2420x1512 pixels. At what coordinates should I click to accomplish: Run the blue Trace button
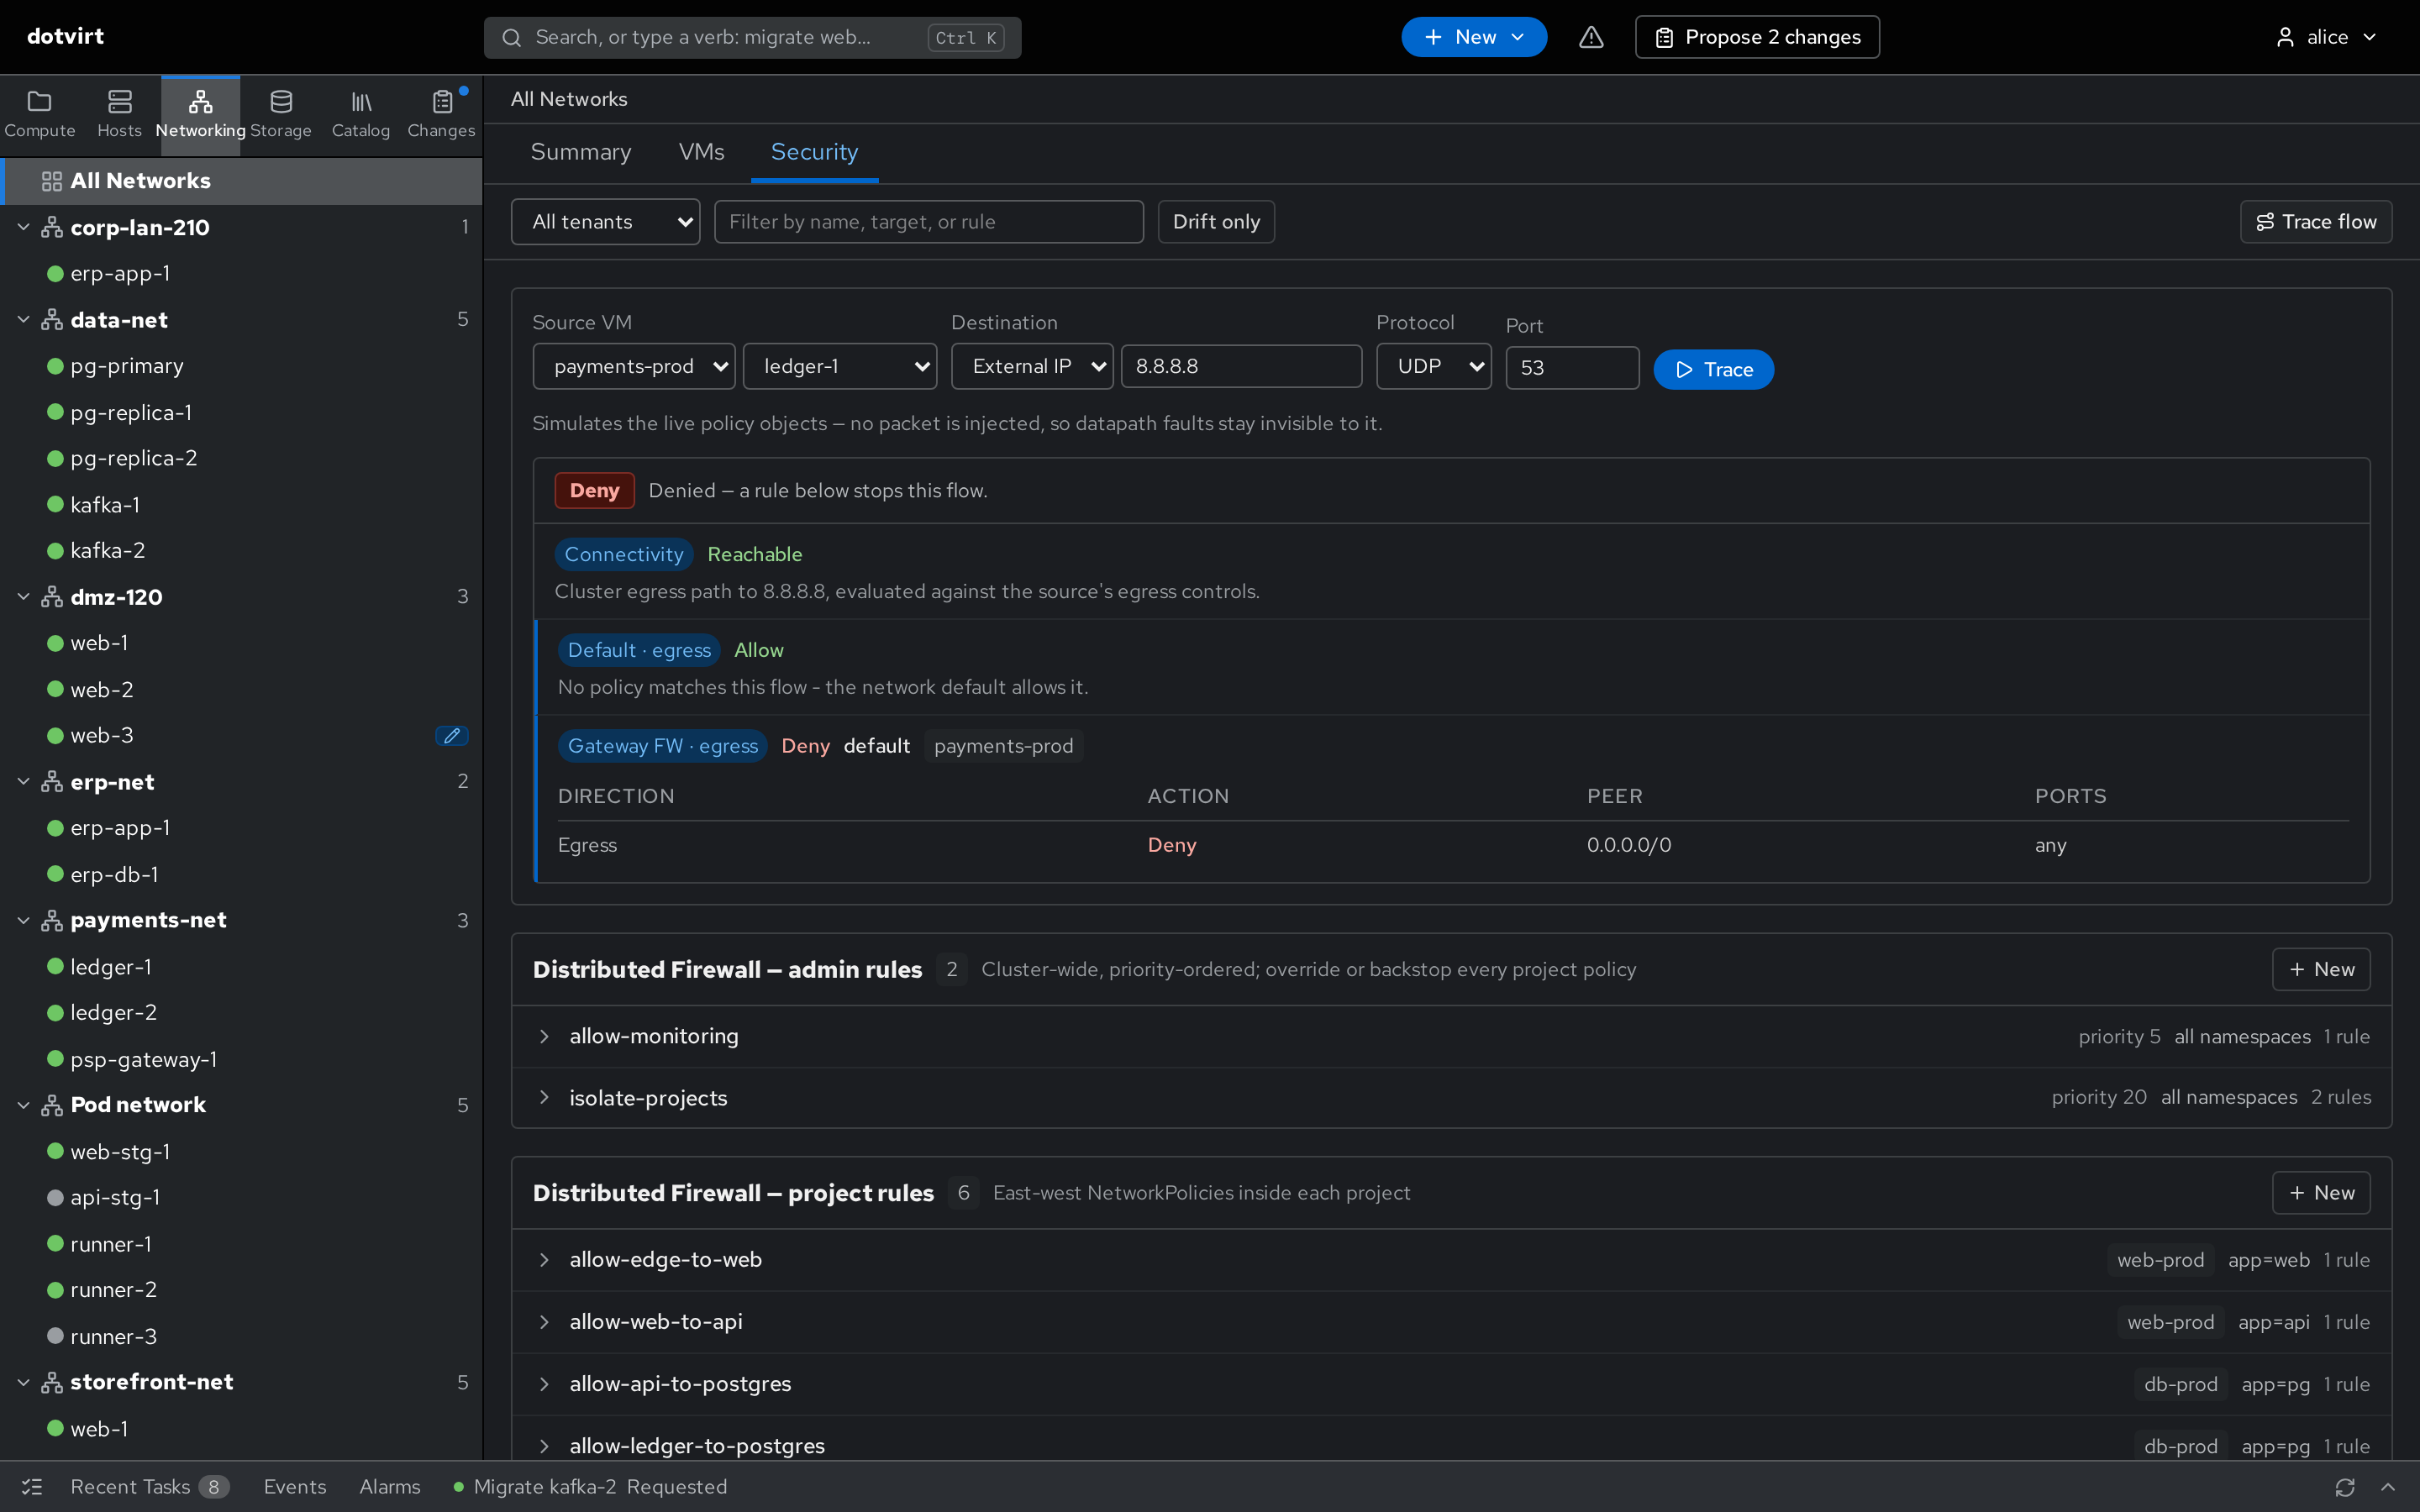click(1714, 370)
